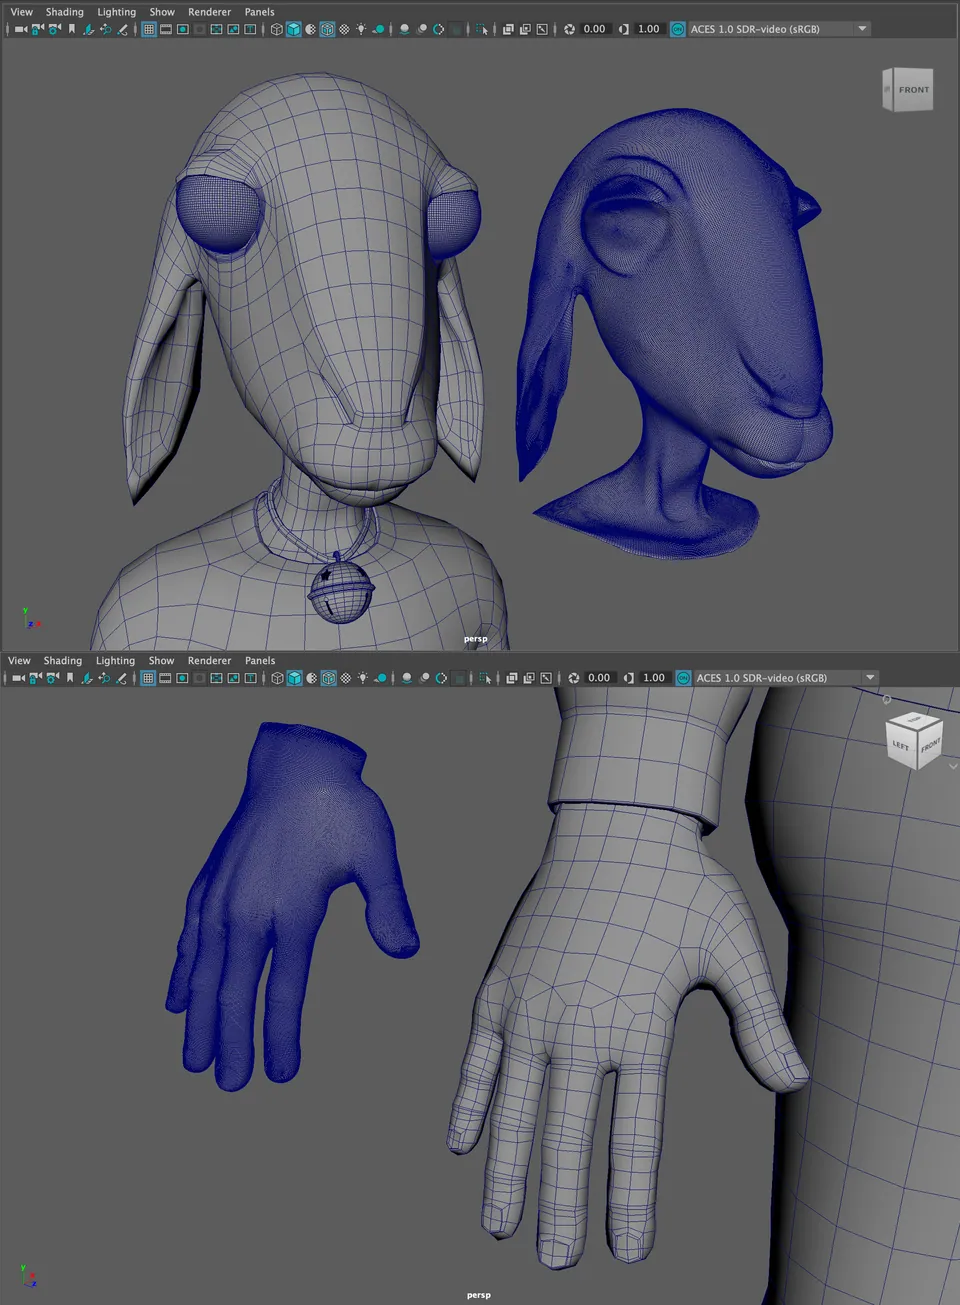Edit exposure value 0.00 in top viewport
The height and width of the screenshot is (1305, 960).
[595, 29]
